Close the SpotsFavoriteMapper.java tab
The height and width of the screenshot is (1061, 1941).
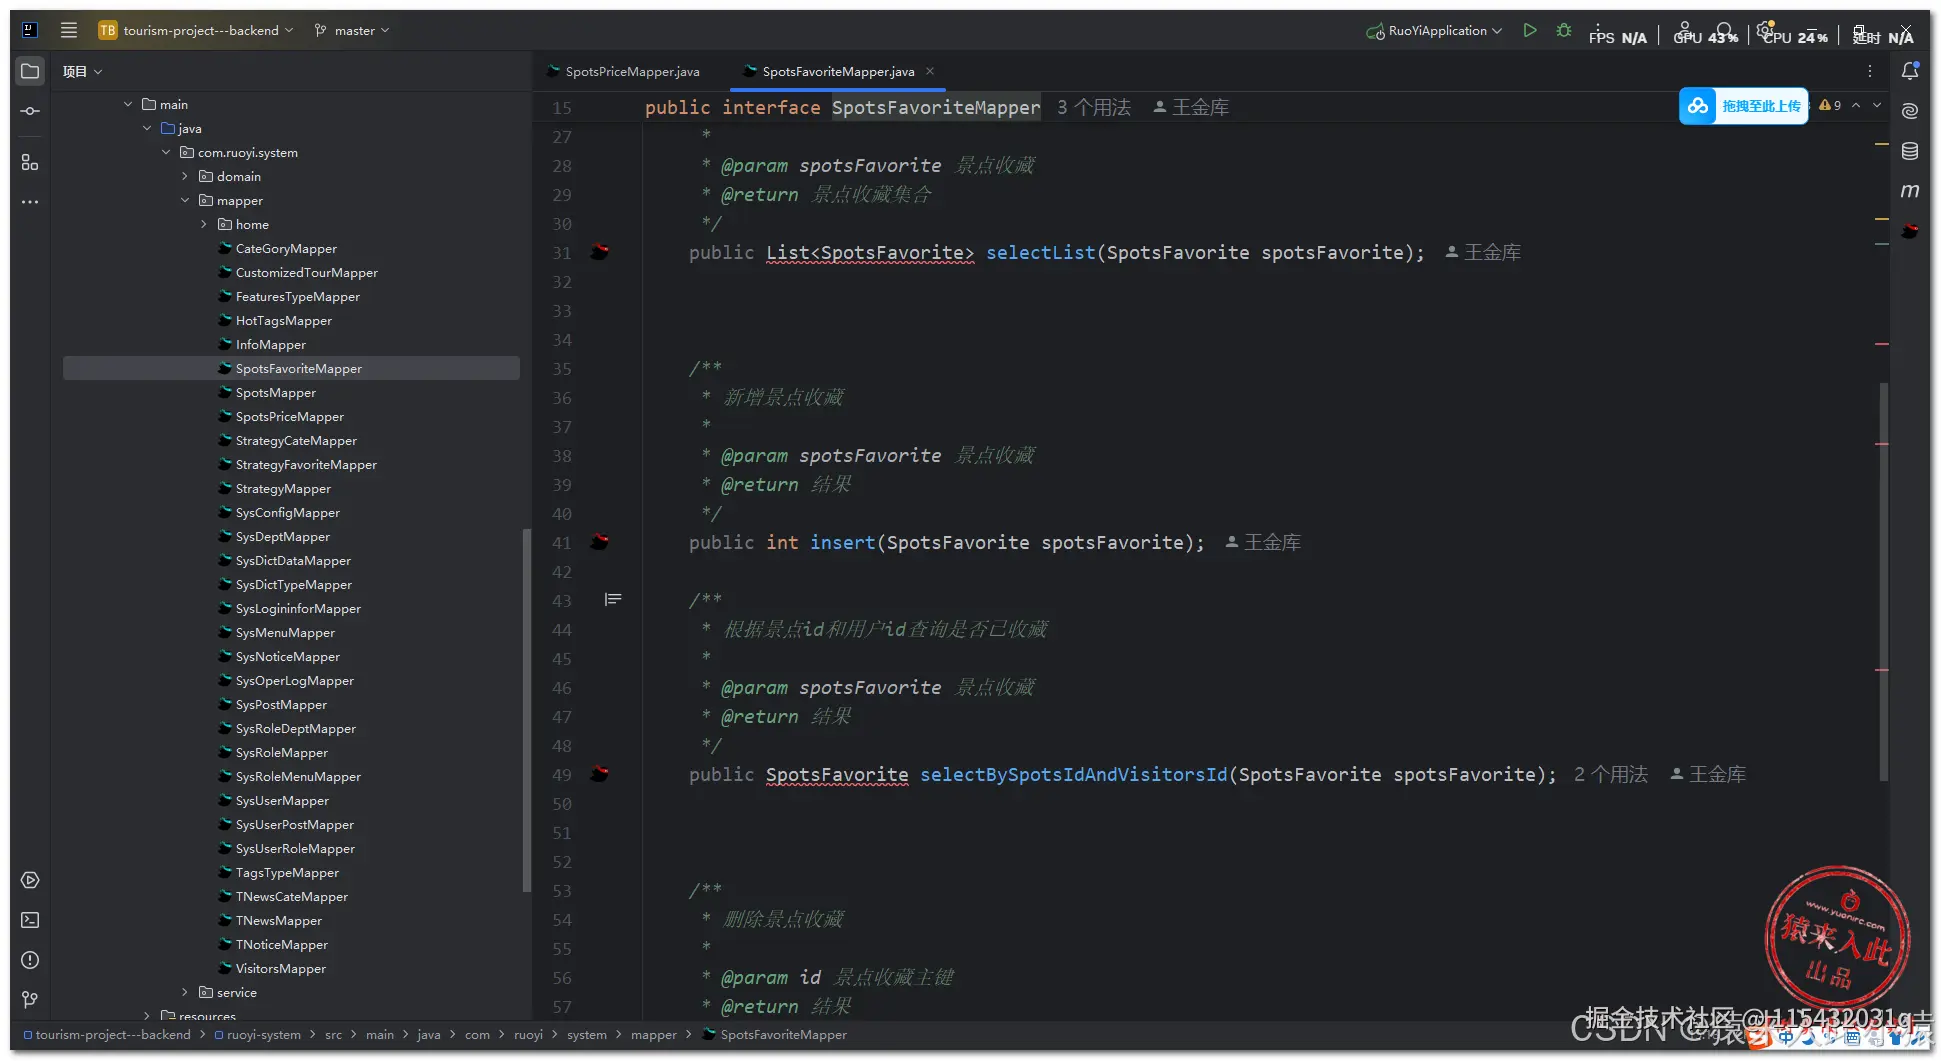tap(930, 71)
